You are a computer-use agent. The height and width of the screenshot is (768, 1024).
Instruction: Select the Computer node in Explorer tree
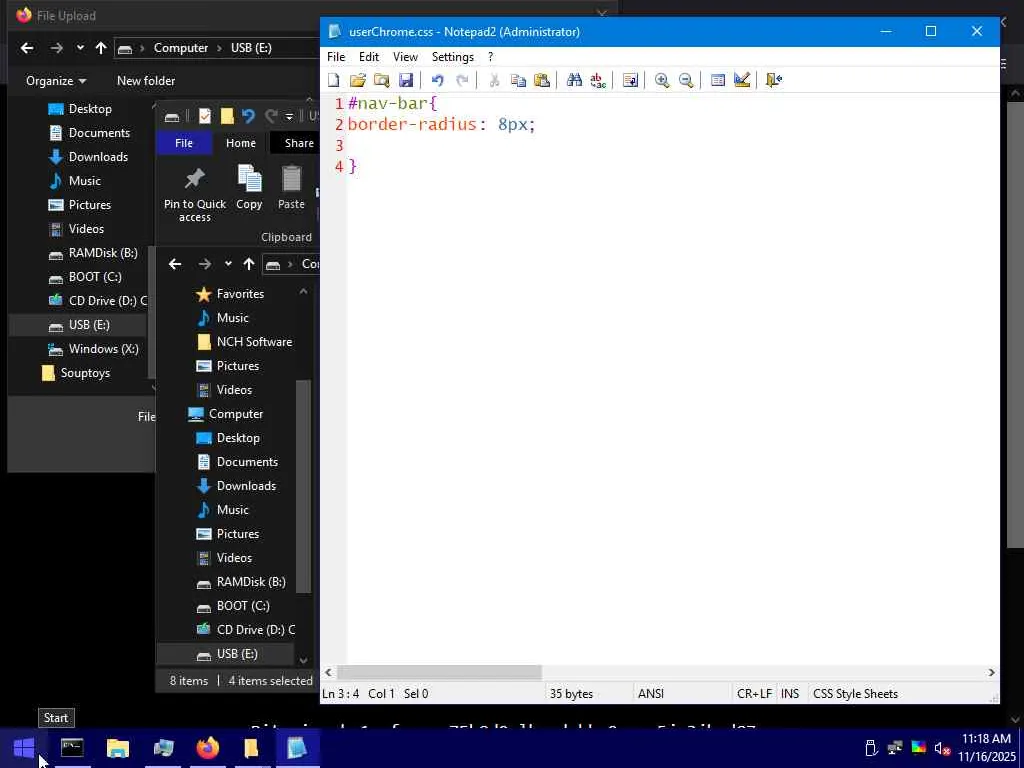point(225,414)
